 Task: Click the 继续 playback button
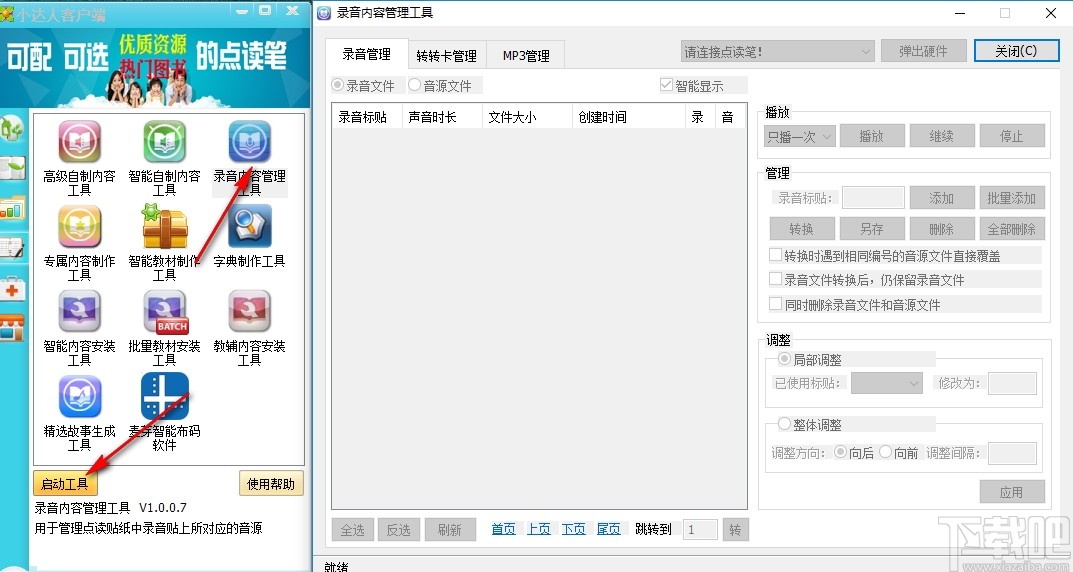click(942, 136)
